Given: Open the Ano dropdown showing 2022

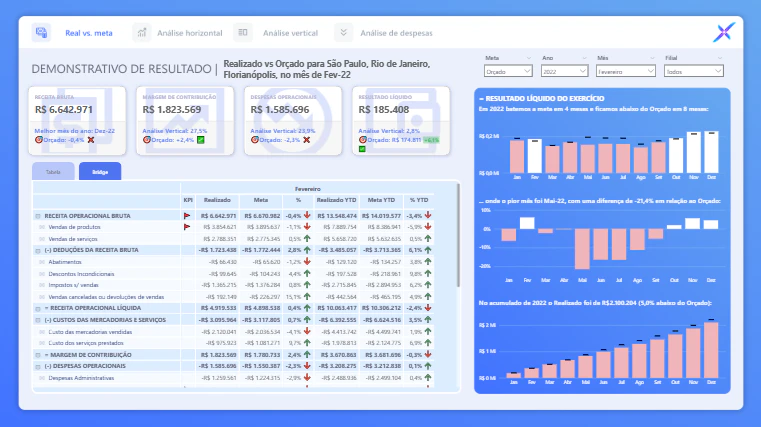Looking at the screenshot, I should 564,71.
